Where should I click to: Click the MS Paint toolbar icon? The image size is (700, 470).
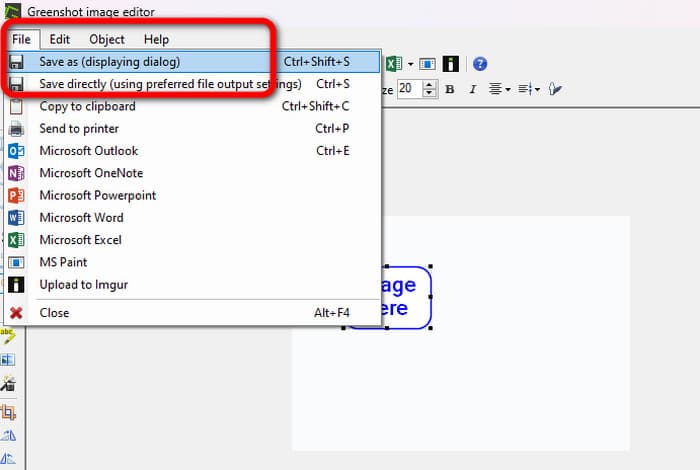pos(427,64)
